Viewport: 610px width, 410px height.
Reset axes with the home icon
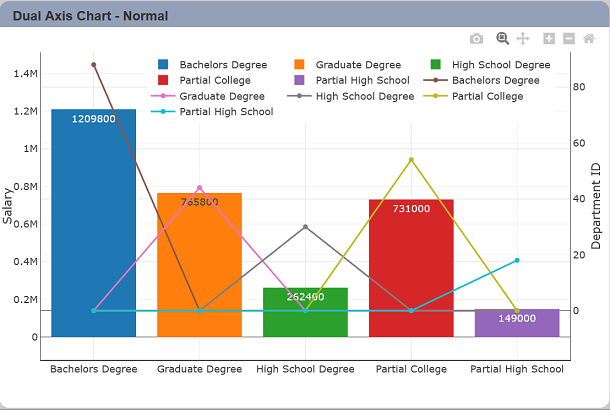click(589, 39)
